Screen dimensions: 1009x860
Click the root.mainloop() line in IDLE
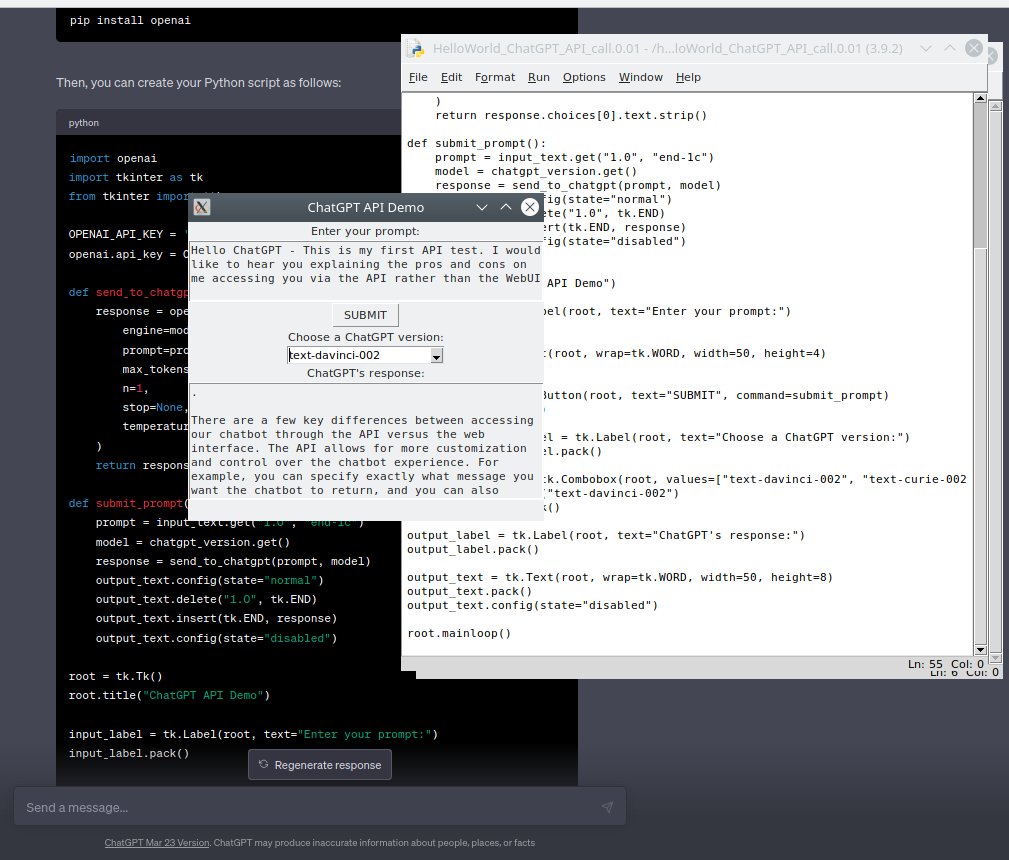click(x=459, y=633)
